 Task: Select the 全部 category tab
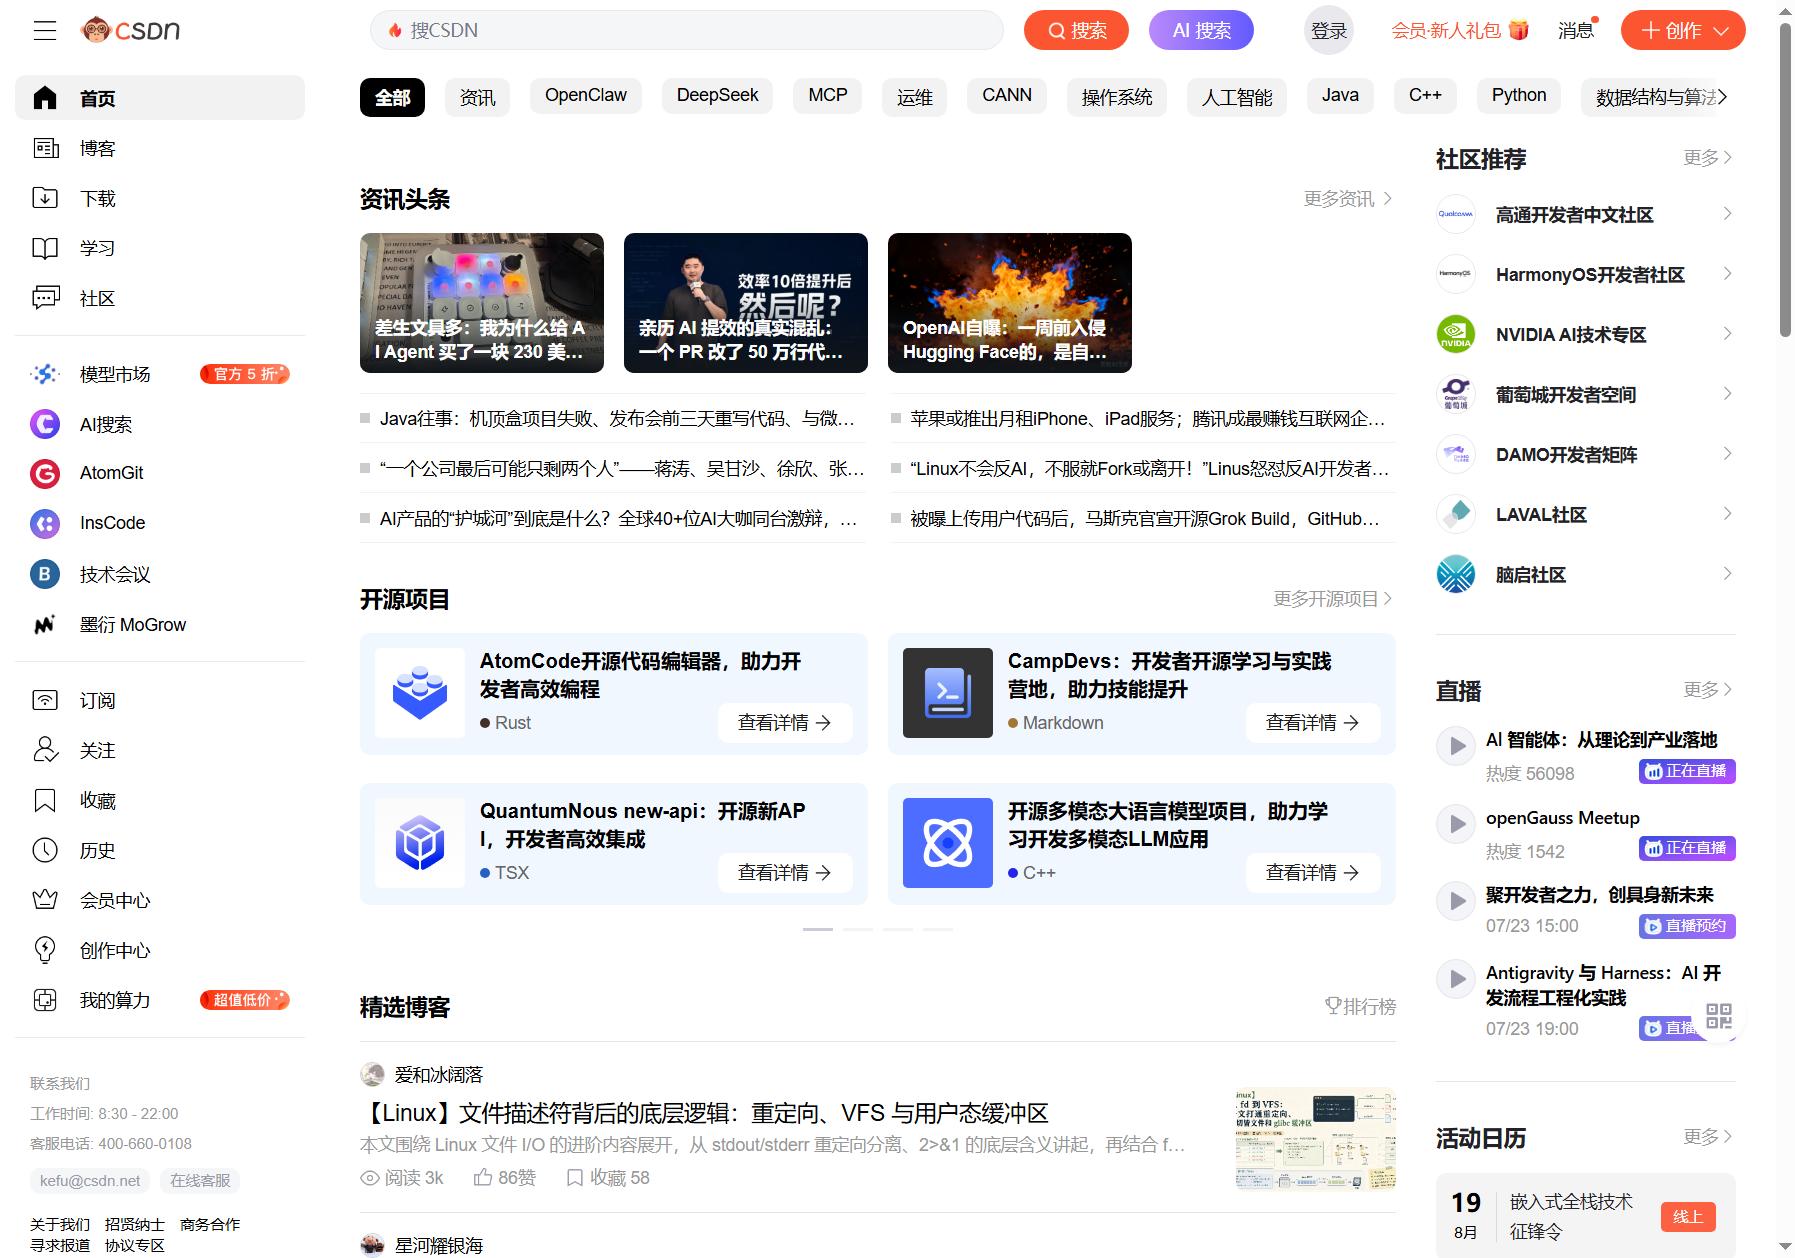(392, 97)
